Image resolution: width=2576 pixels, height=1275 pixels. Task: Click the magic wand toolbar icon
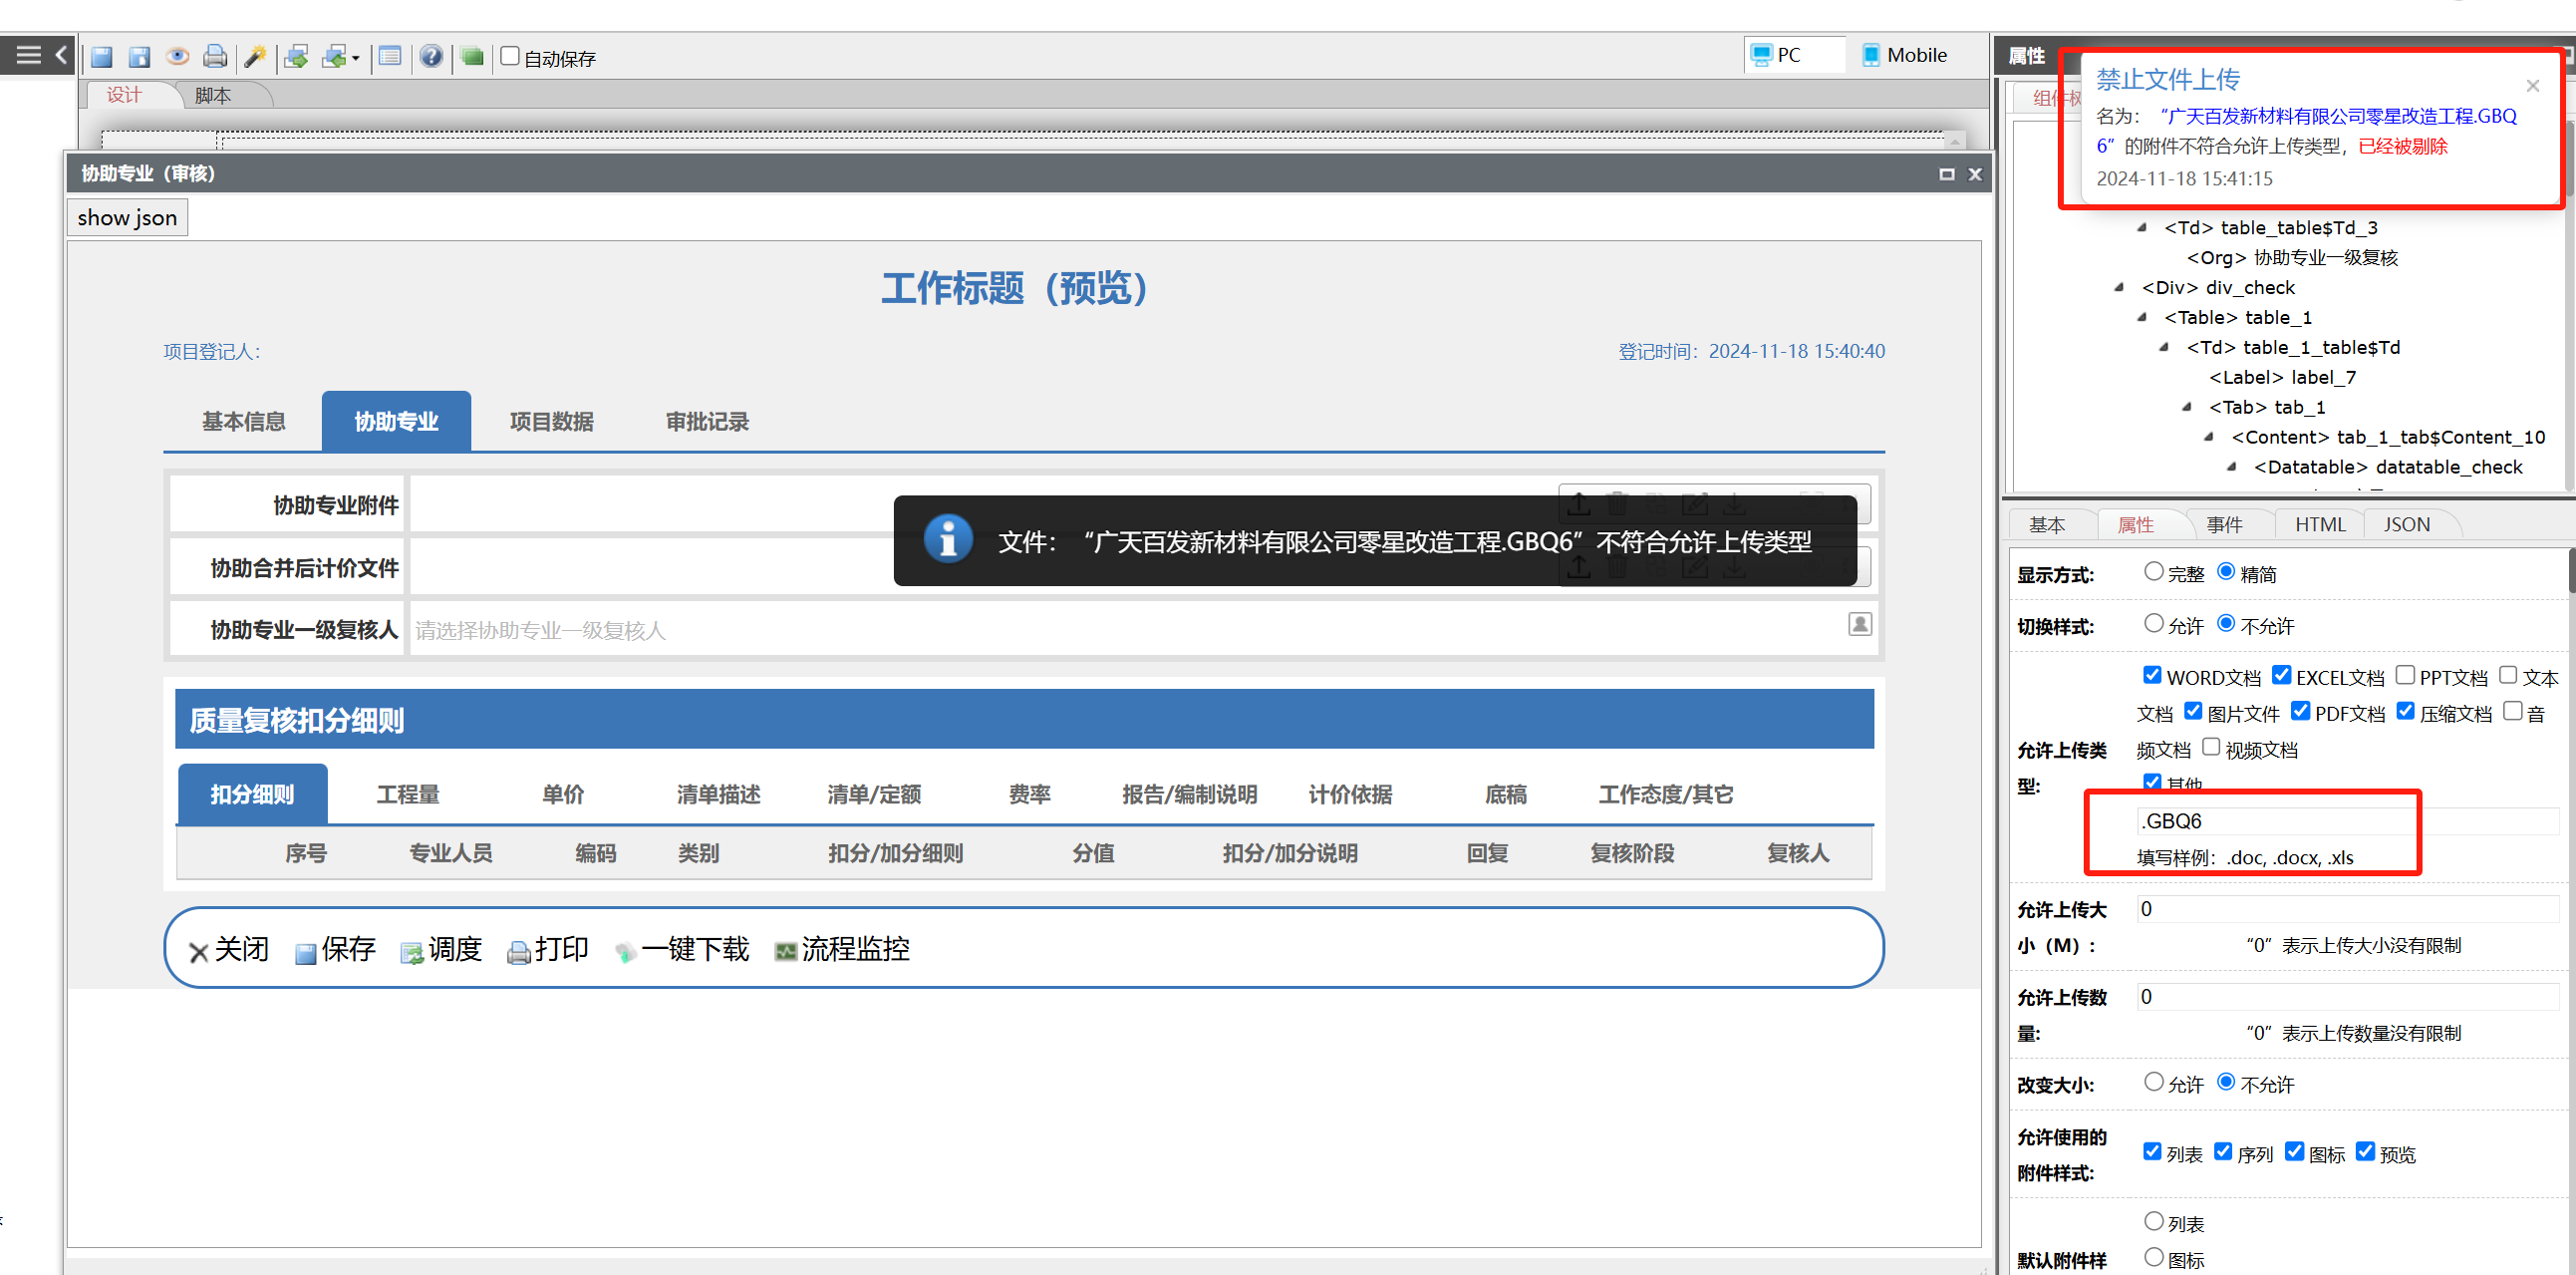pyautogui.click(x=255, y=57)
